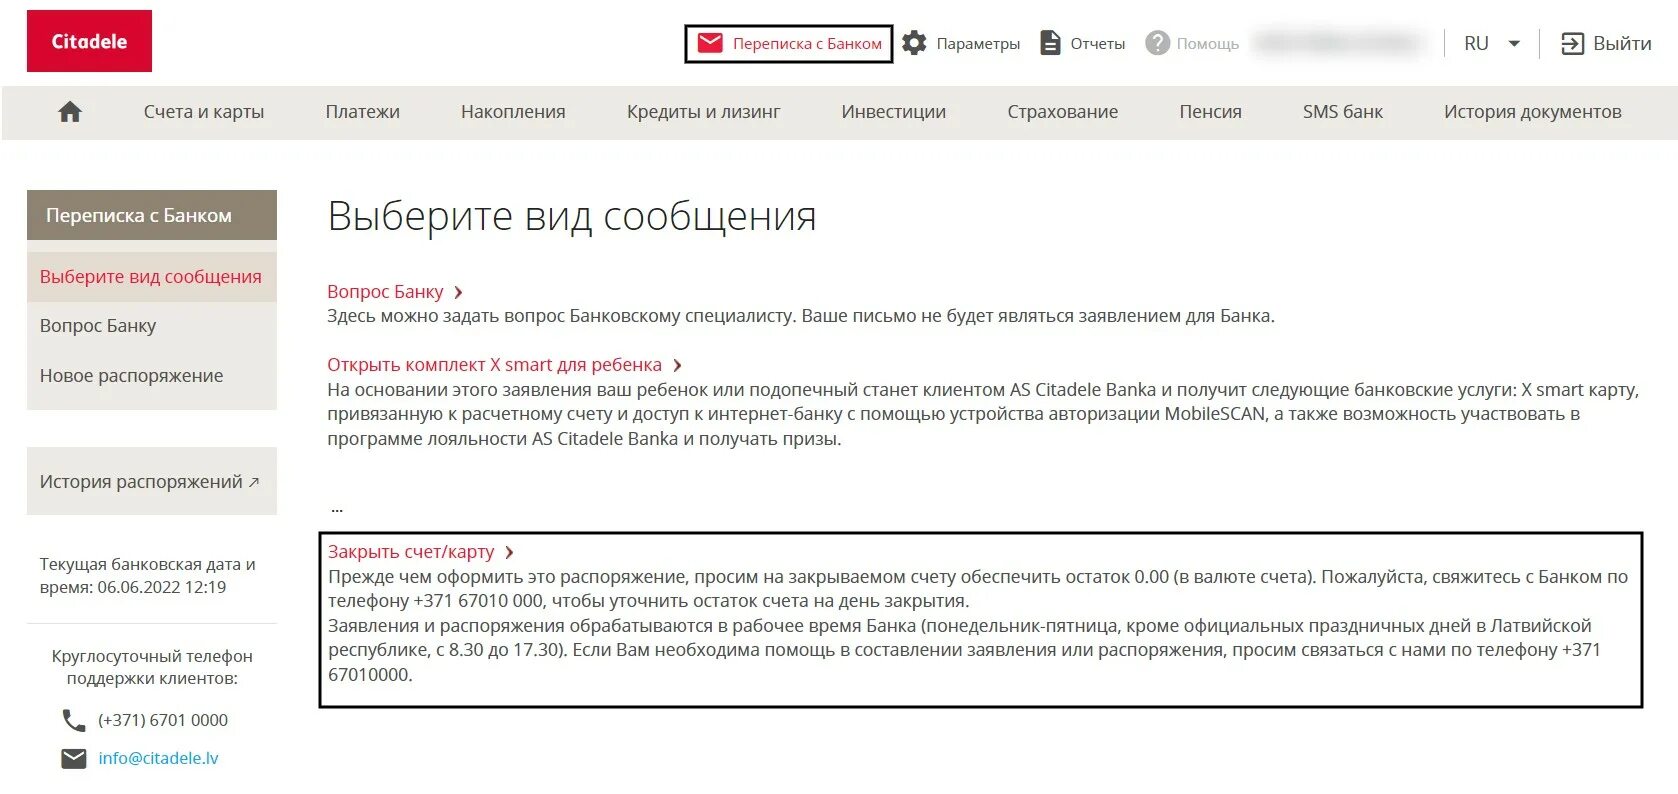Viewport: 1678px width, 794px height.
Task: Click chevron next to X smart для ребенка
Action: pos(677,366)
